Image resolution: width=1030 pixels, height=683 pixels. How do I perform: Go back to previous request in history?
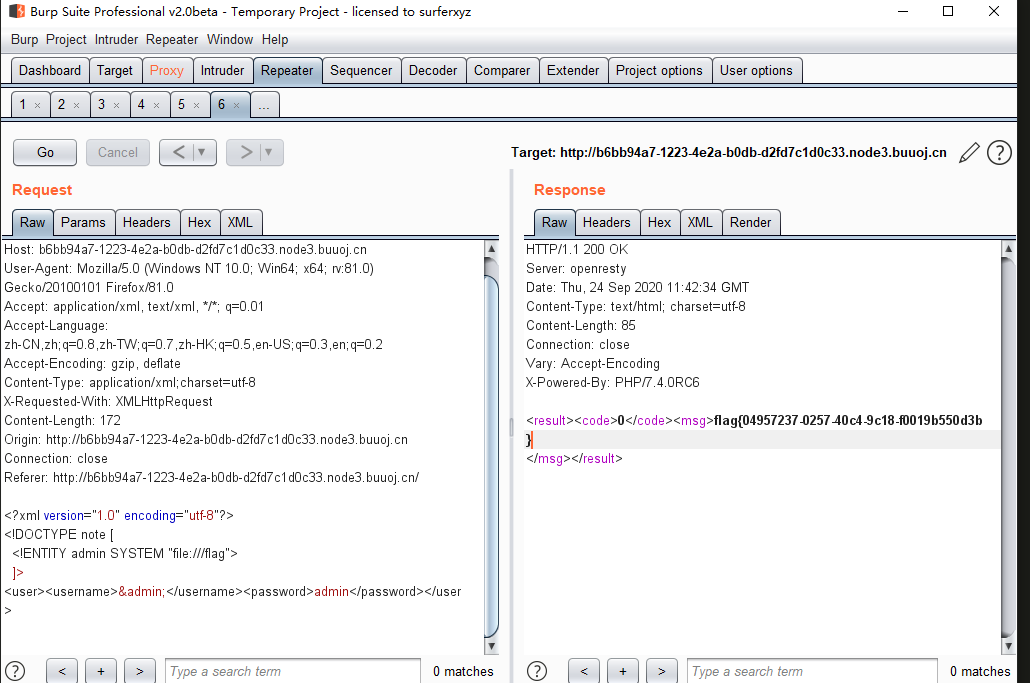178,152
